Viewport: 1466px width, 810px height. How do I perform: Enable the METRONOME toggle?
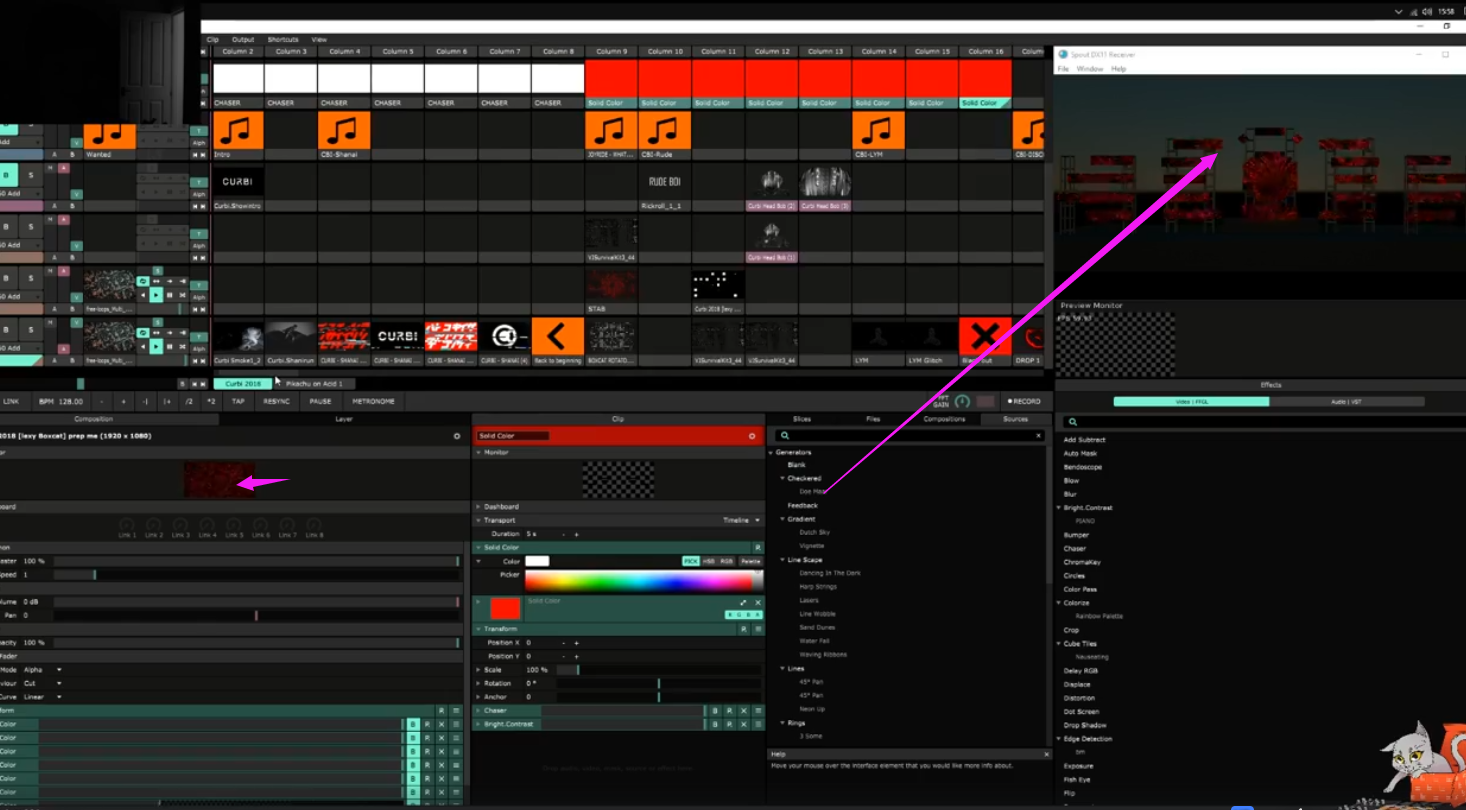tap(373, 401)
